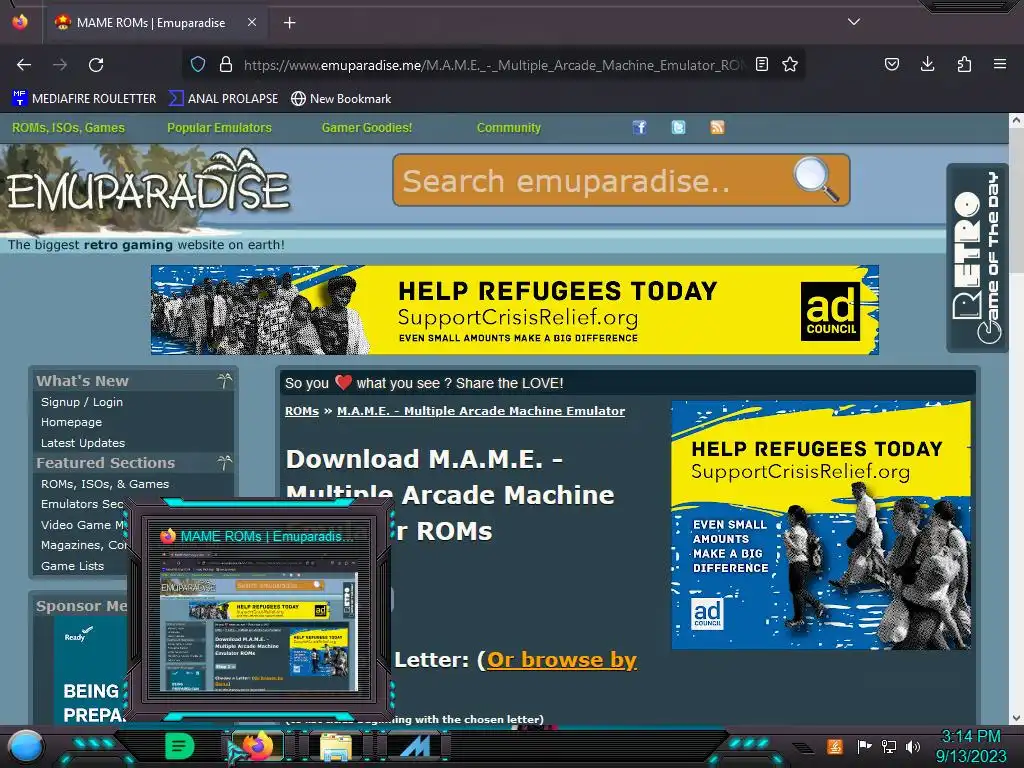This screenshot has height=768, width=1024.
Task: Open the Retro Game of the Day tab
Action: [977, 258]
